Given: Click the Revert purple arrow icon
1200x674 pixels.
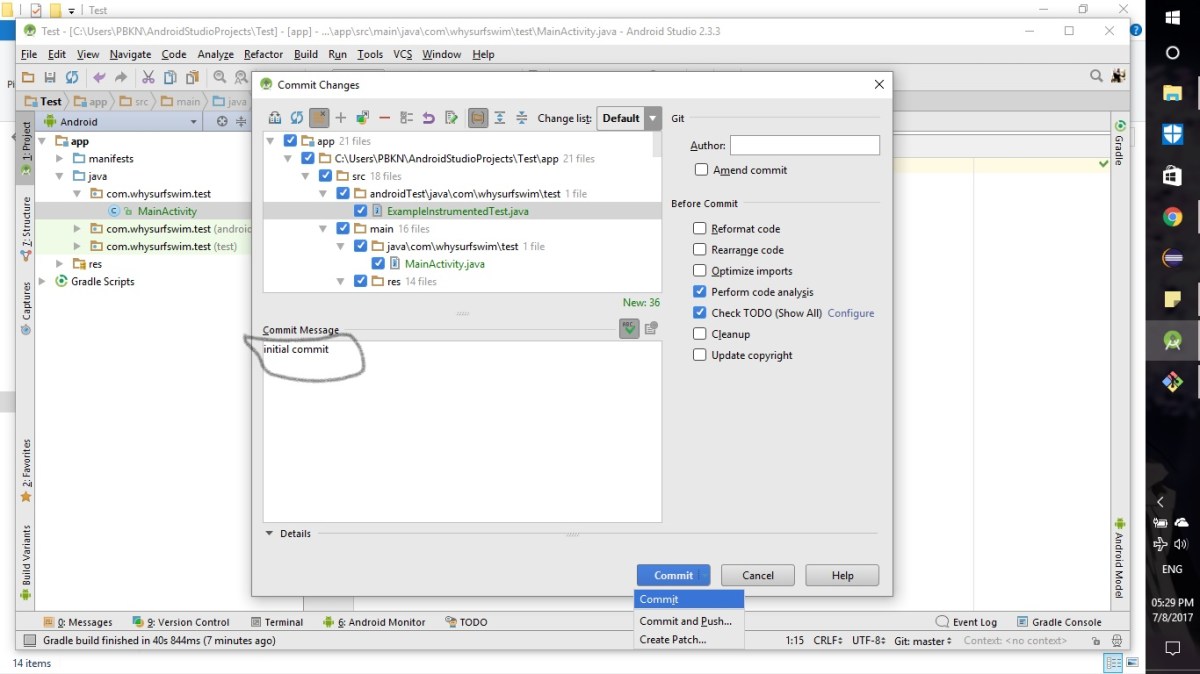Looking at the screenshot, I should pyautogui.click(x=428, y=118).
